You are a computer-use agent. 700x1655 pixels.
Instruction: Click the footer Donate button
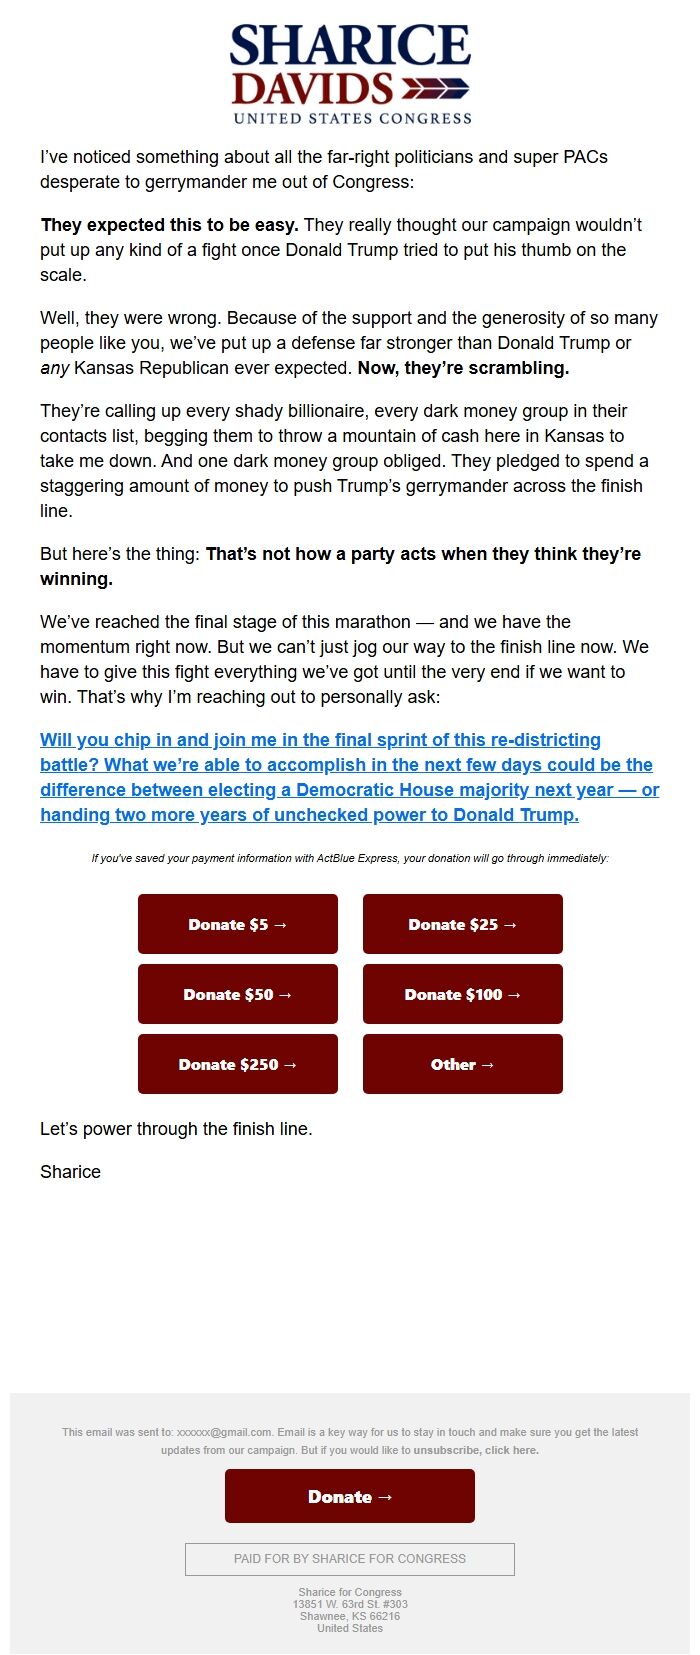(349, 1496)
